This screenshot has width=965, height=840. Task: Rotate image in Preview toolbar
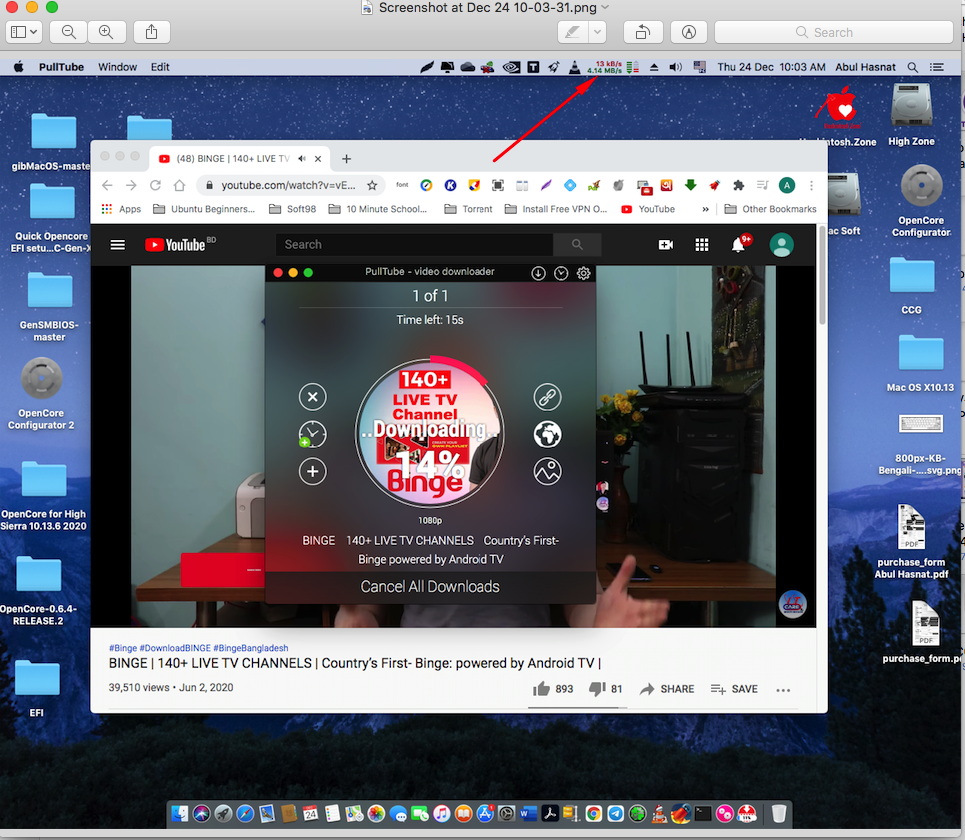point(643,32)
